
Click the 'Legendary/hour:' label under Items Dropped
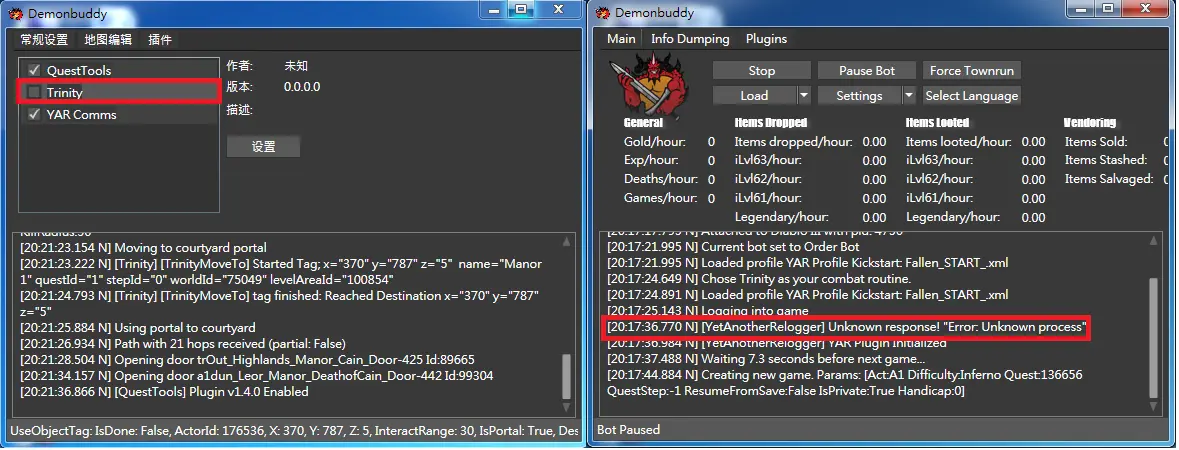click(781, 217)
